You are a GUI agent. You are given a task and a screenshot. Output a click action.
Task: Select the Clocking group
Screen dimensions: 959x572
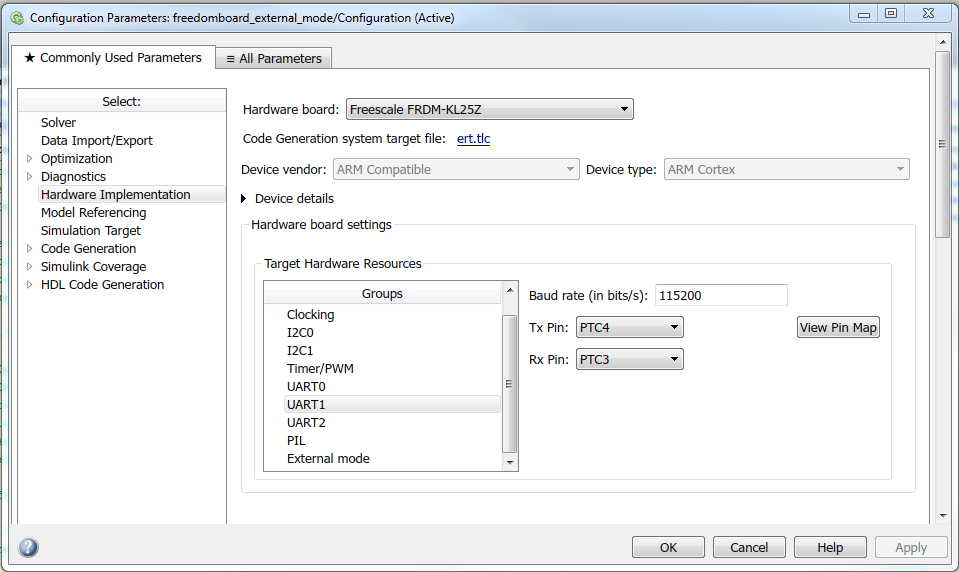point(311,314)
